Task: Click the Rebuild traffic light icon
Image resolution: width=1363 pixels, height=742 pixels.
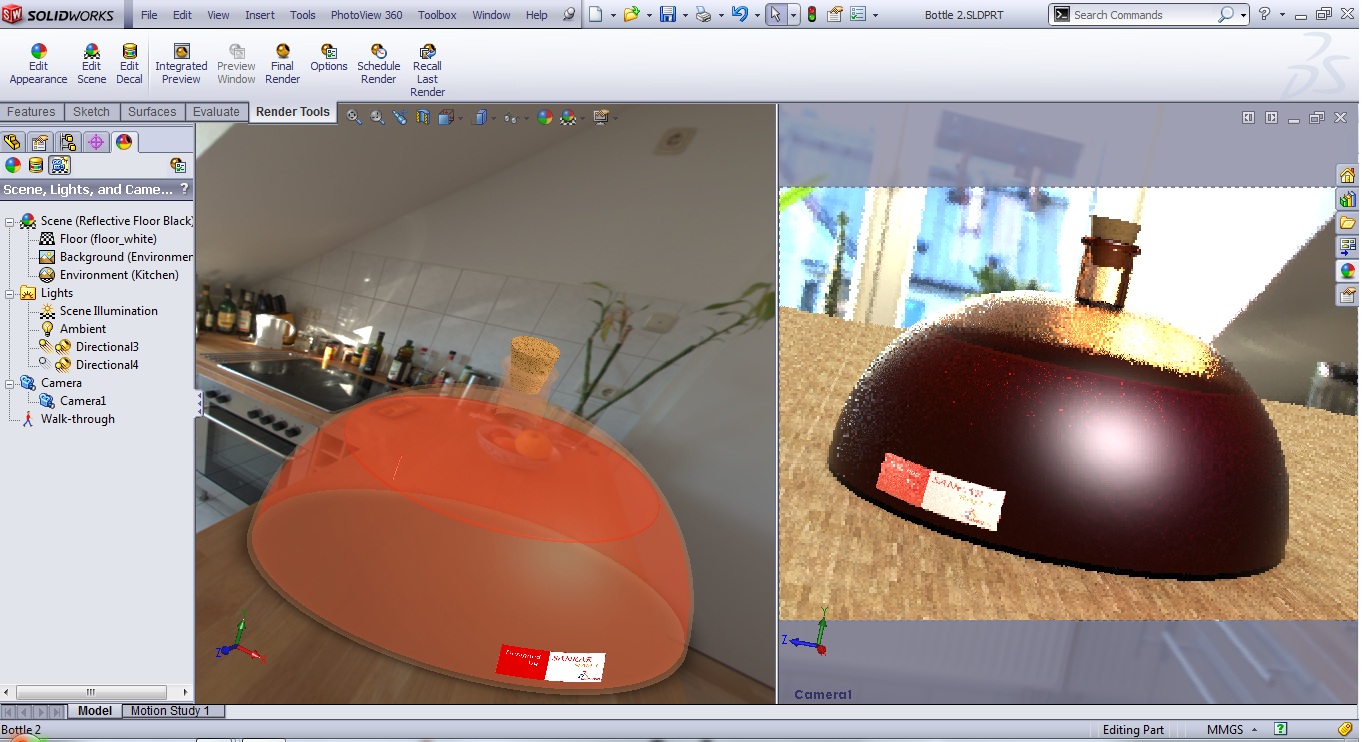Action: pyautogui.click(x=812, y=14)
